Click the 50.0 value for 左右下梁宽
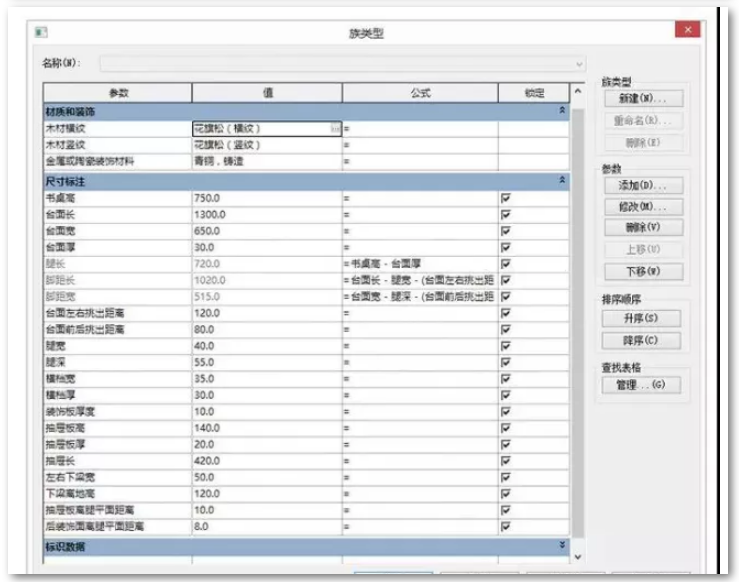 (x=204, y=477)
